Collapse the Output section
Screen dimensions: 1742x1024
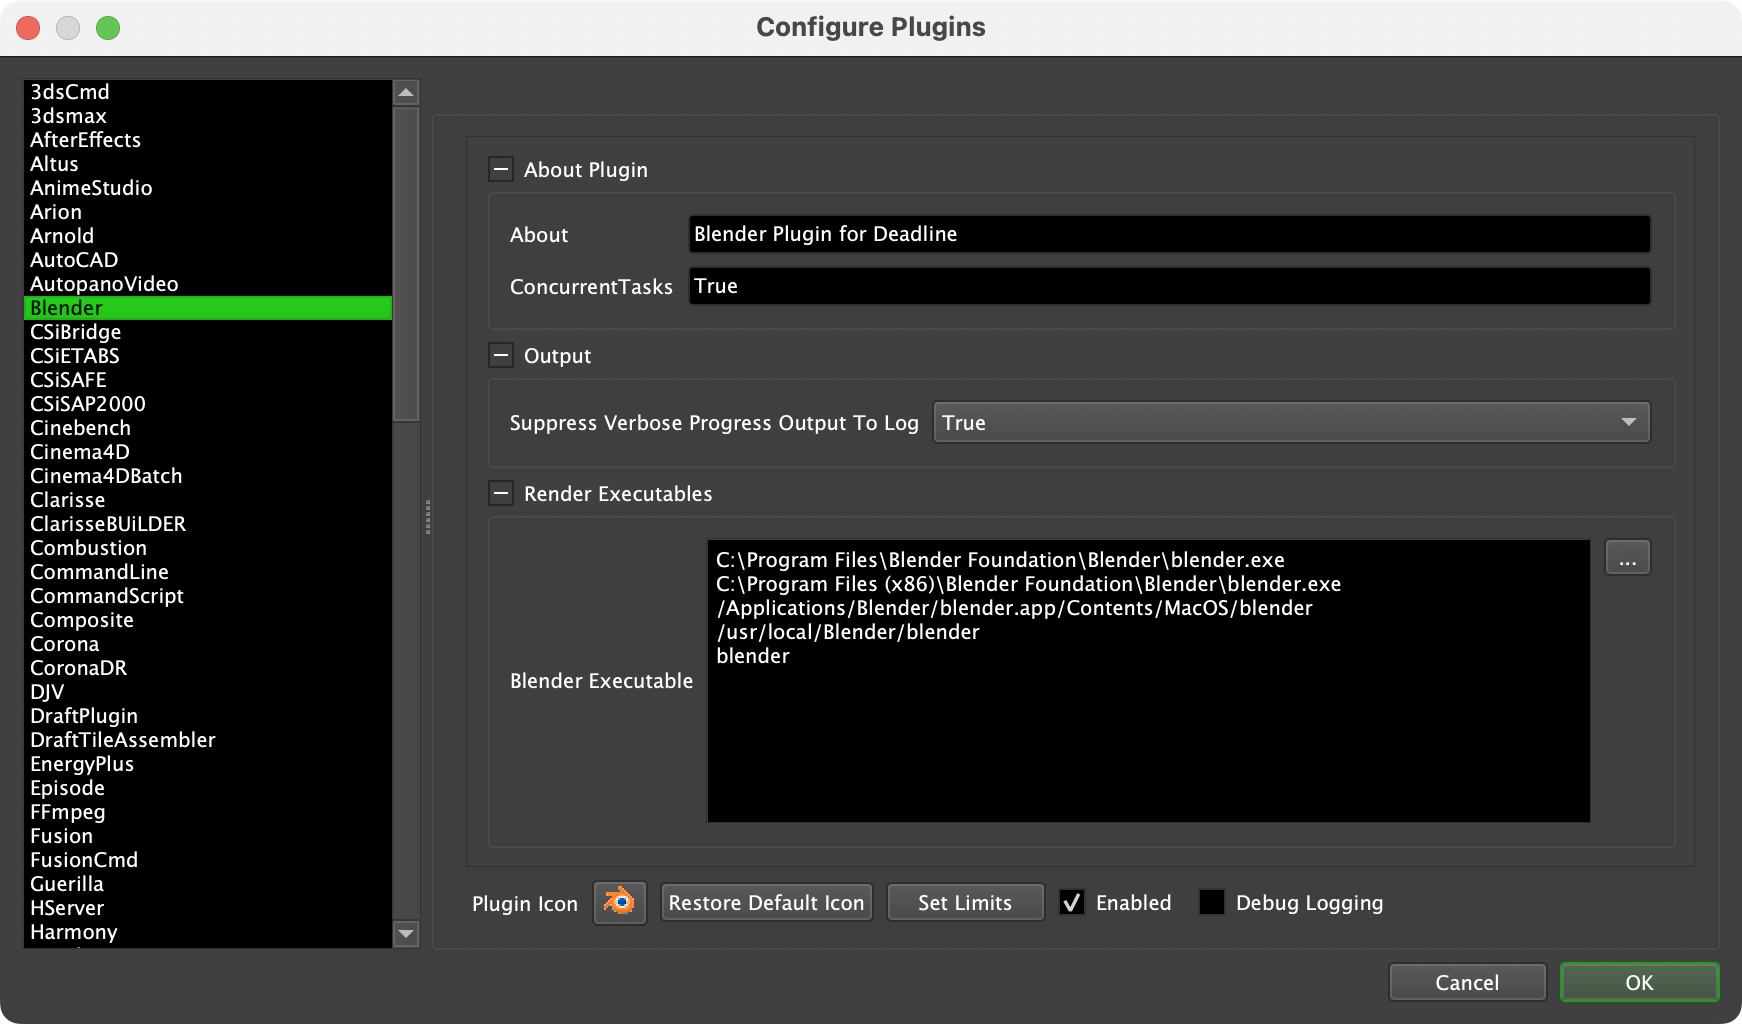pos(500,354)
